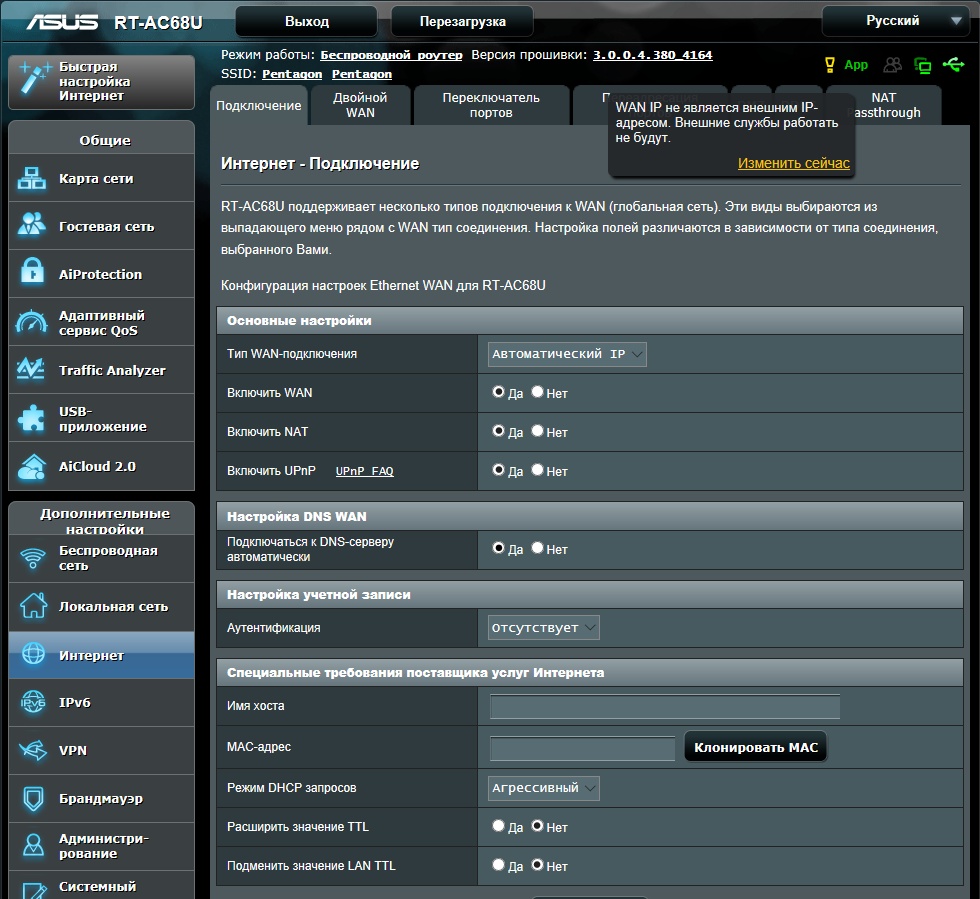Screen dimensions: 980x899
Task: Click the Изменить сейчас link
Action: click(x=794, y=163)
